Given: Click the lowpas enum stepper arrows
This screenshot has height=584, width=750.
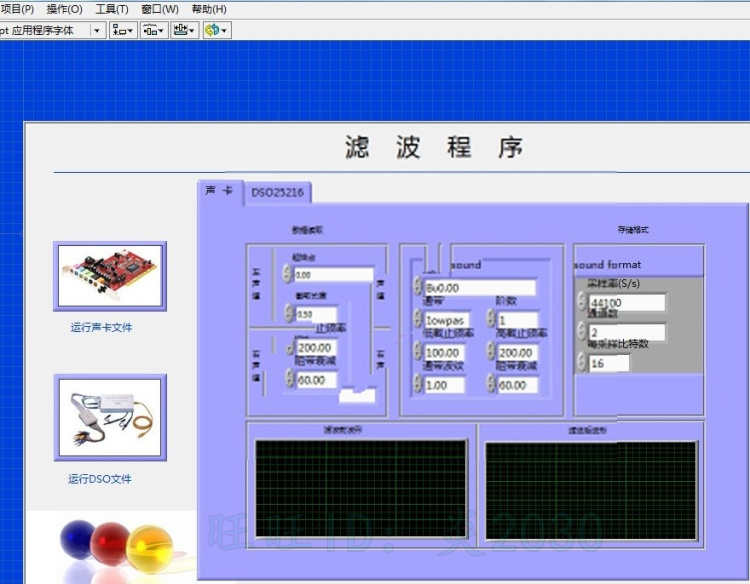Looking at the screenshot, I should tap(418, 320).
